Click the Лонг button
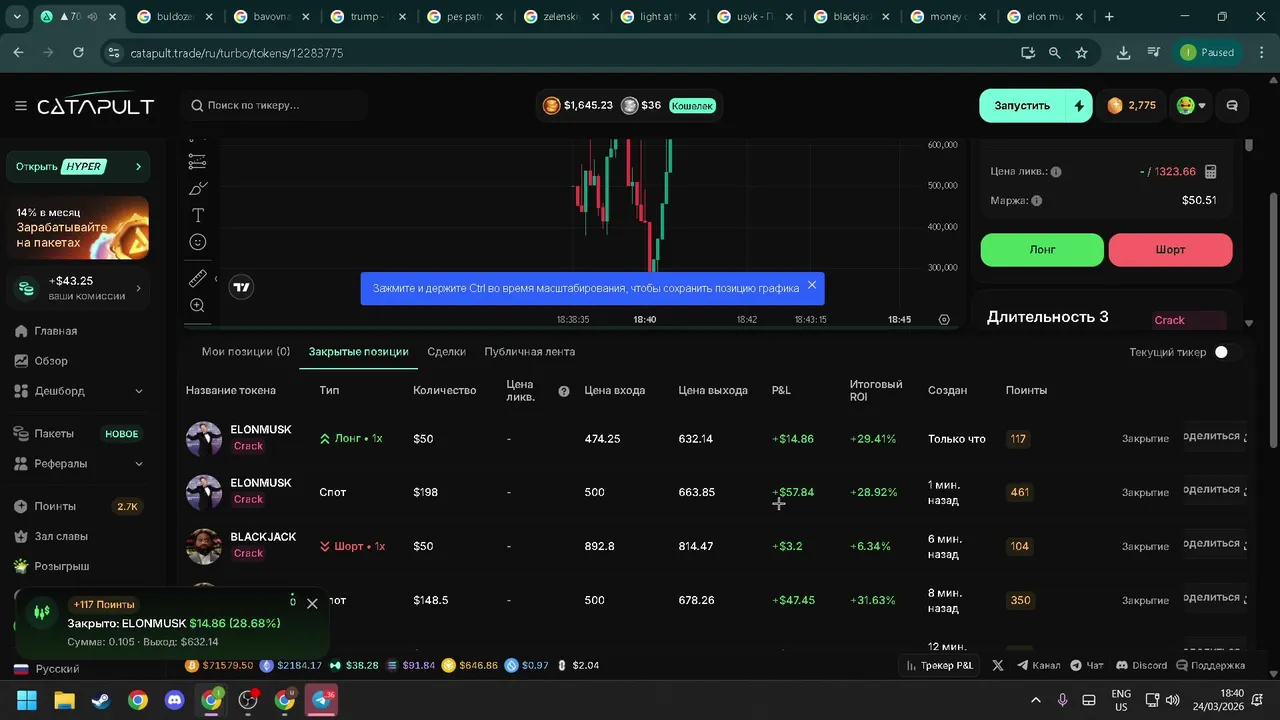This screenshot has width=1280, height=720. tap(1042, 250)
